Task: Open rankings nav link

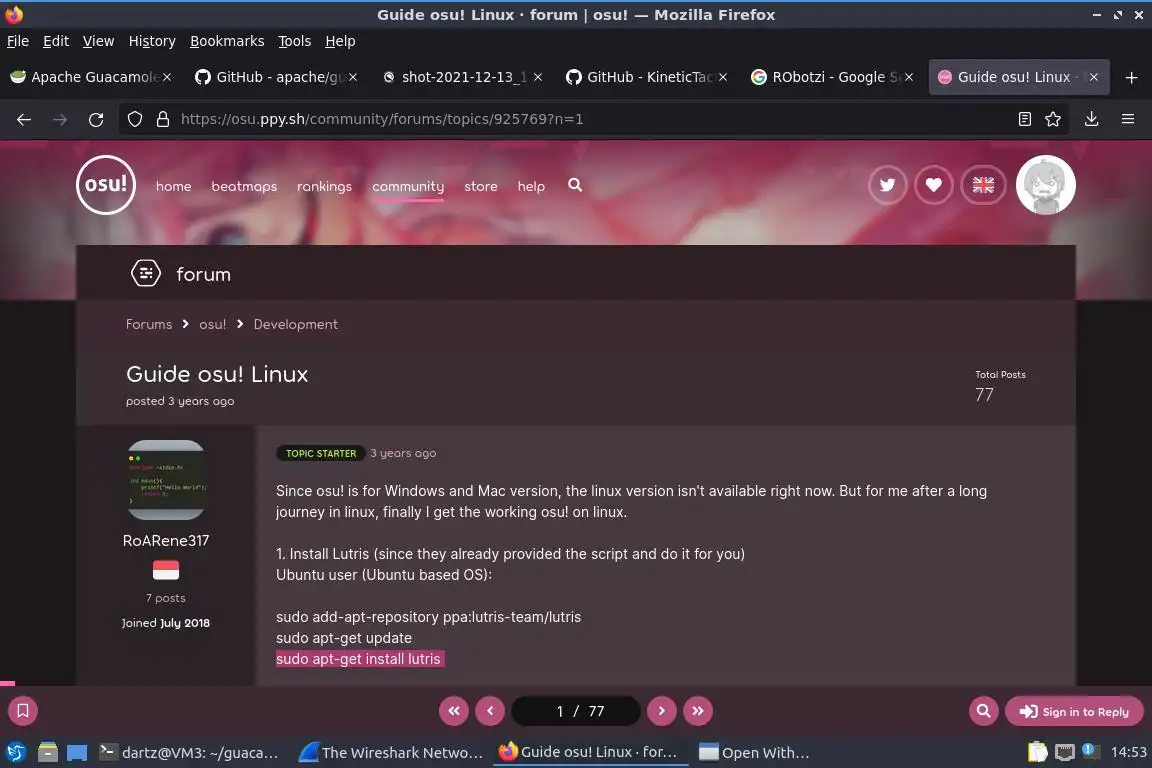Action: tap(324, 187)
